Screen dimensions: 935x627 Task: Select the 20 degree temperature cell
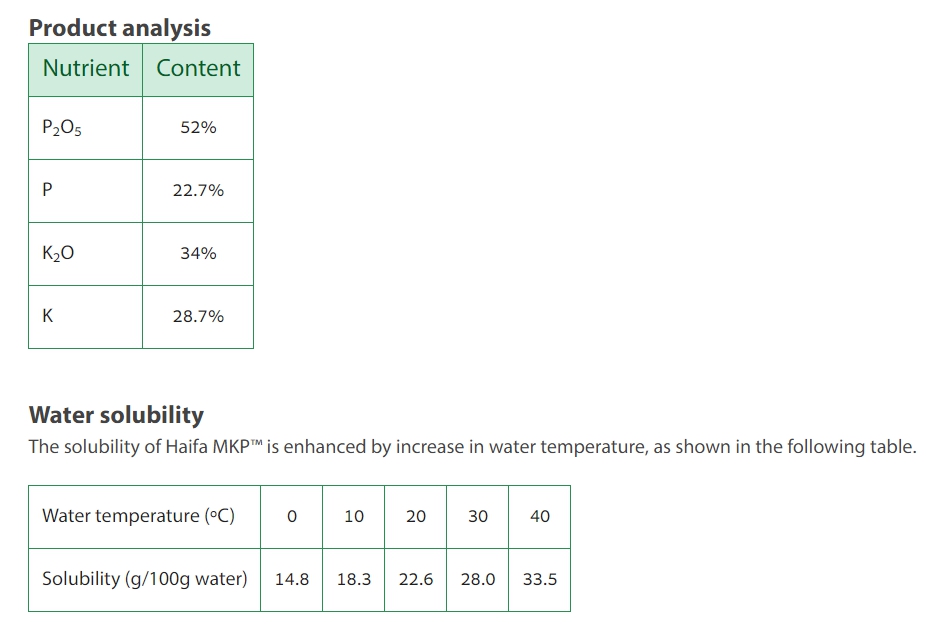click(x=416, y=517)
